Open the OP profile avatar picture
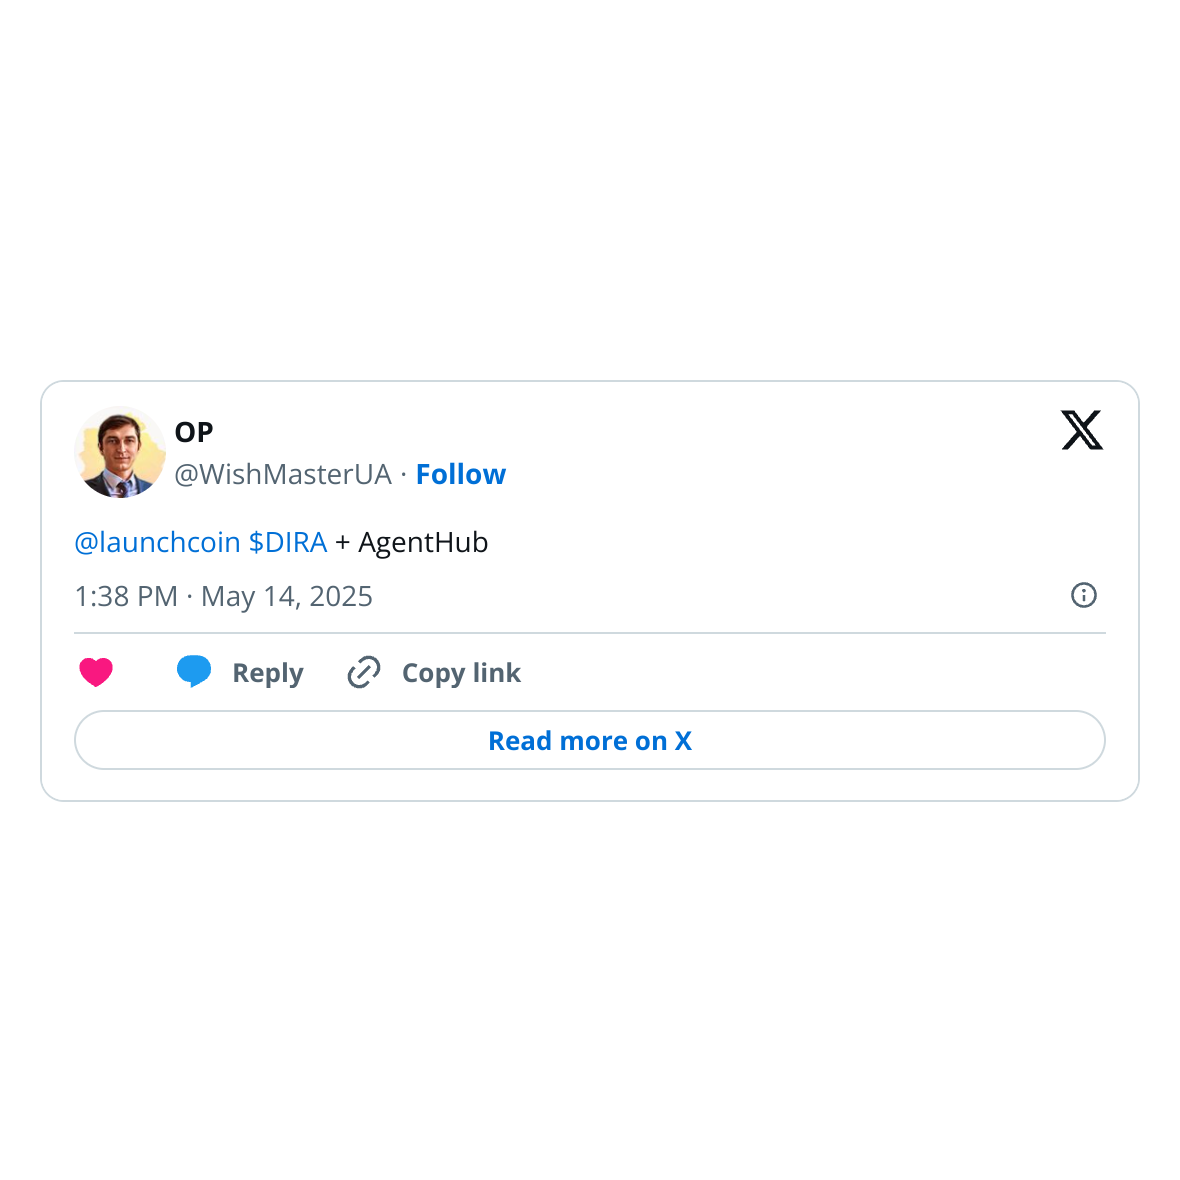The width and height of the screenshot is (1180, 1180). click(x=120, y=452)
